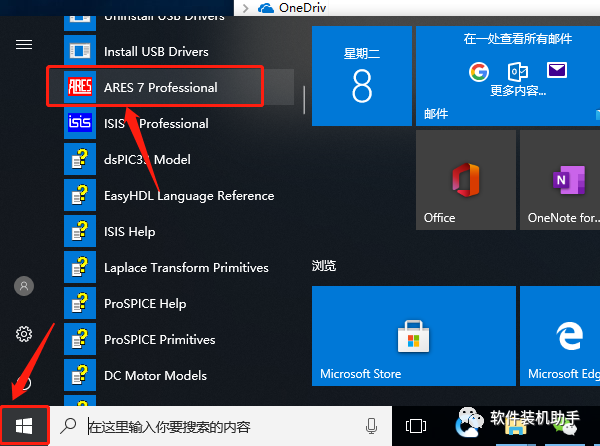Open ProSPICE Help icon
Image resolution: width=600 pixels, height=446 pixels.
pyautogui.click(x=80, y=303)
